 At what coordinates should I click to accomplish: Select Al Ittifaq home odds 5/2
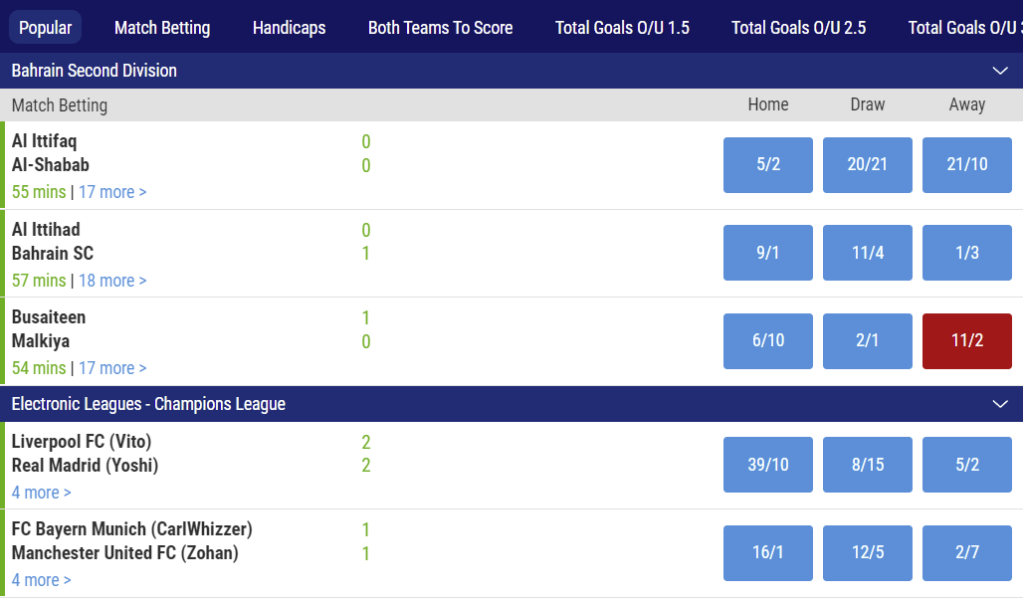(x=768, y=165)
